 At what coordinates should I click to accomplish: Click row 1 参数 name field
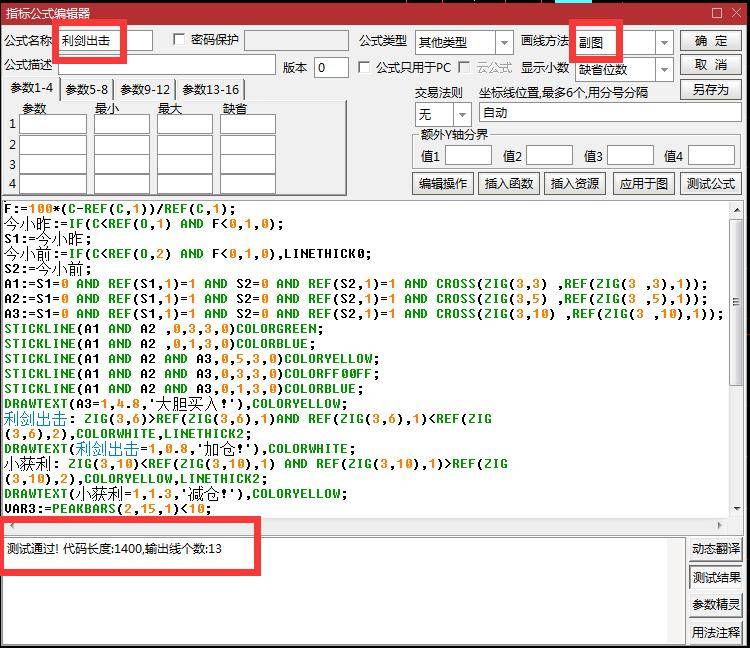click(x=53, y=124)
